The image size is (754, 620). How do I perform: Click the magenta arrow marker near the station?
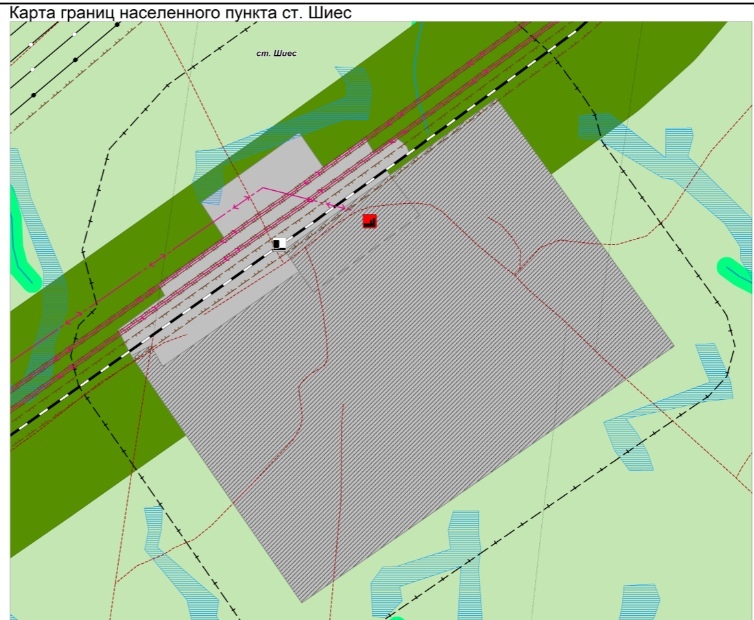[x=338, y=207]
